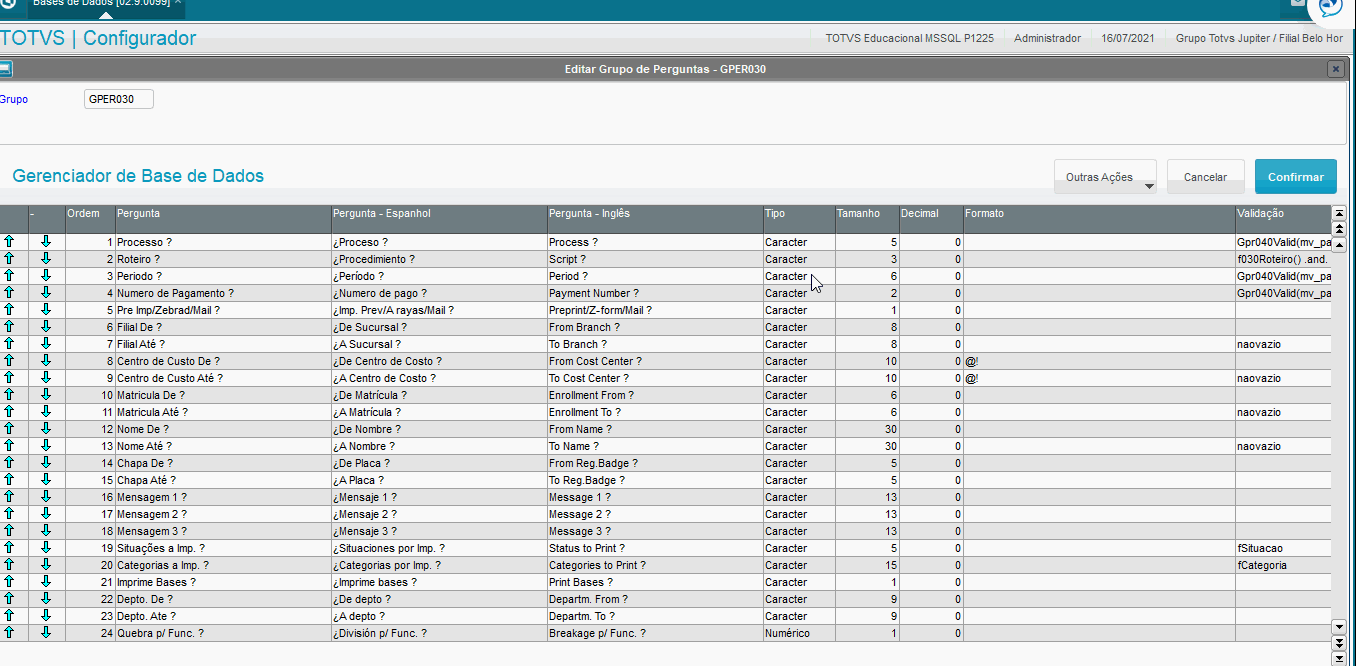
Task: Select the cell '¿Procedimiento ?'
Action: 438,259
